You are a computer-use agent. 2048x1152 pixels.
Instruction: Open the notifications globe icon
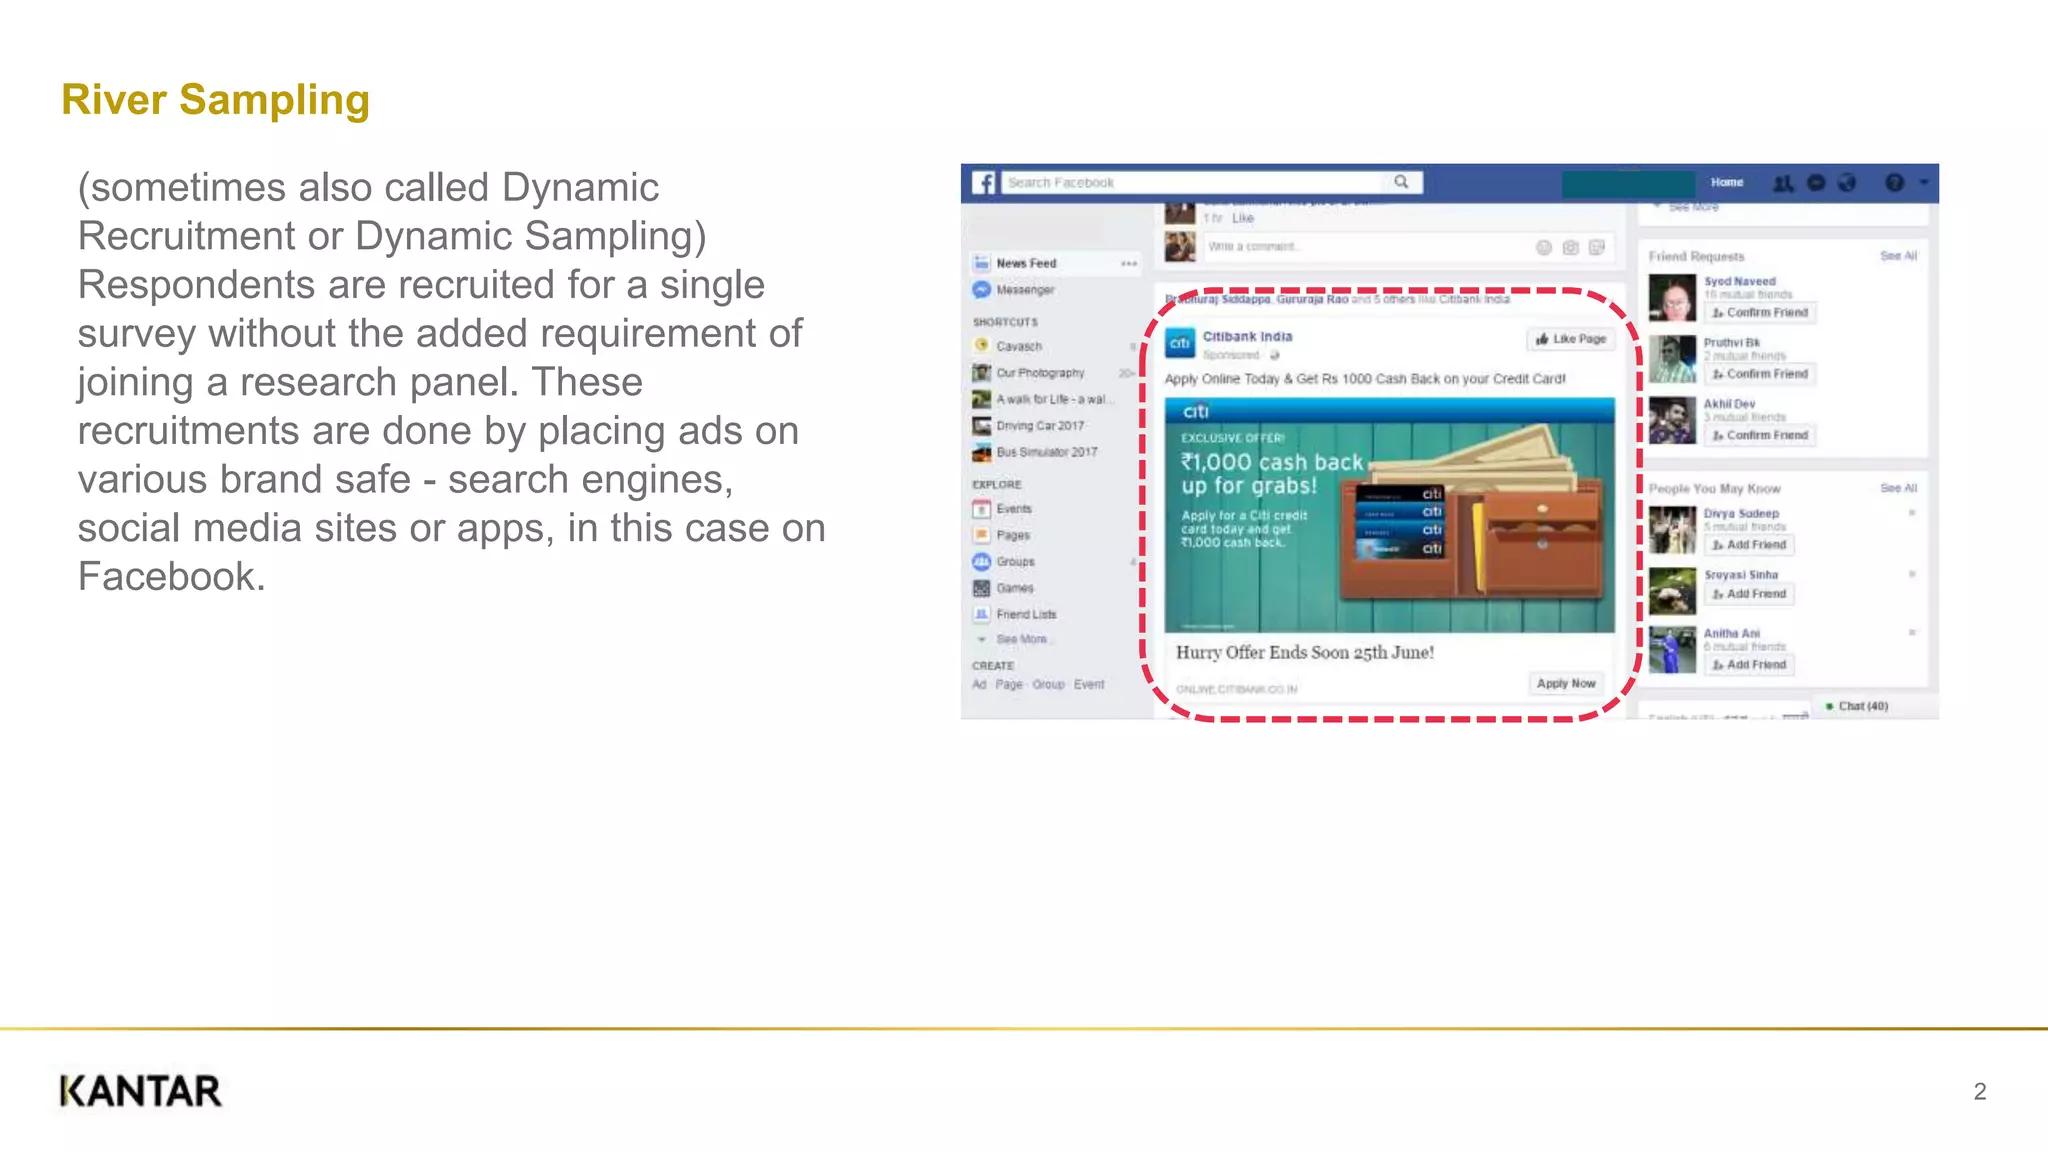[x=1847, y=183]
